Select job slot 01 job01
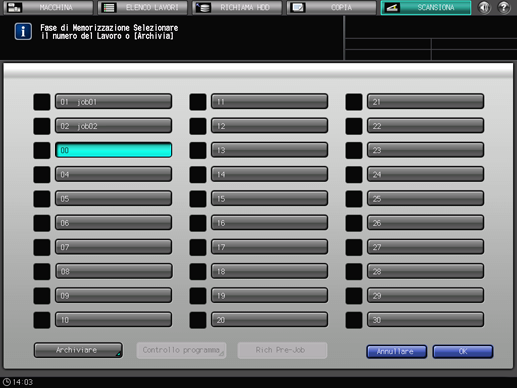517x388 pixels. [x=114, y=102]
